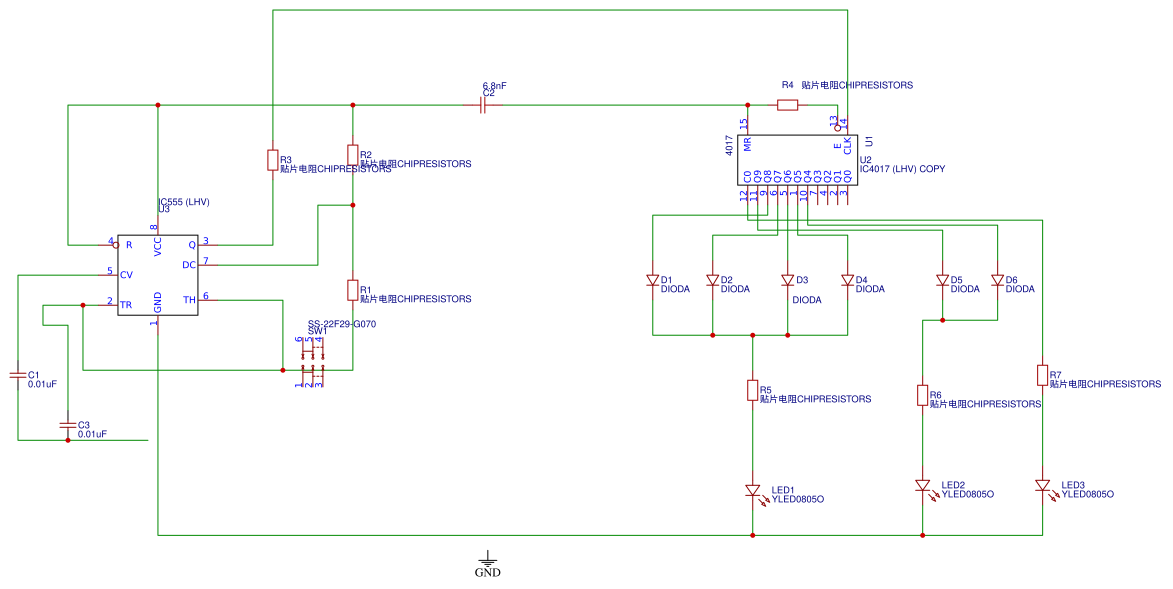
Task: Select the 555 timer IC body
Action: (x=158, y=275)
